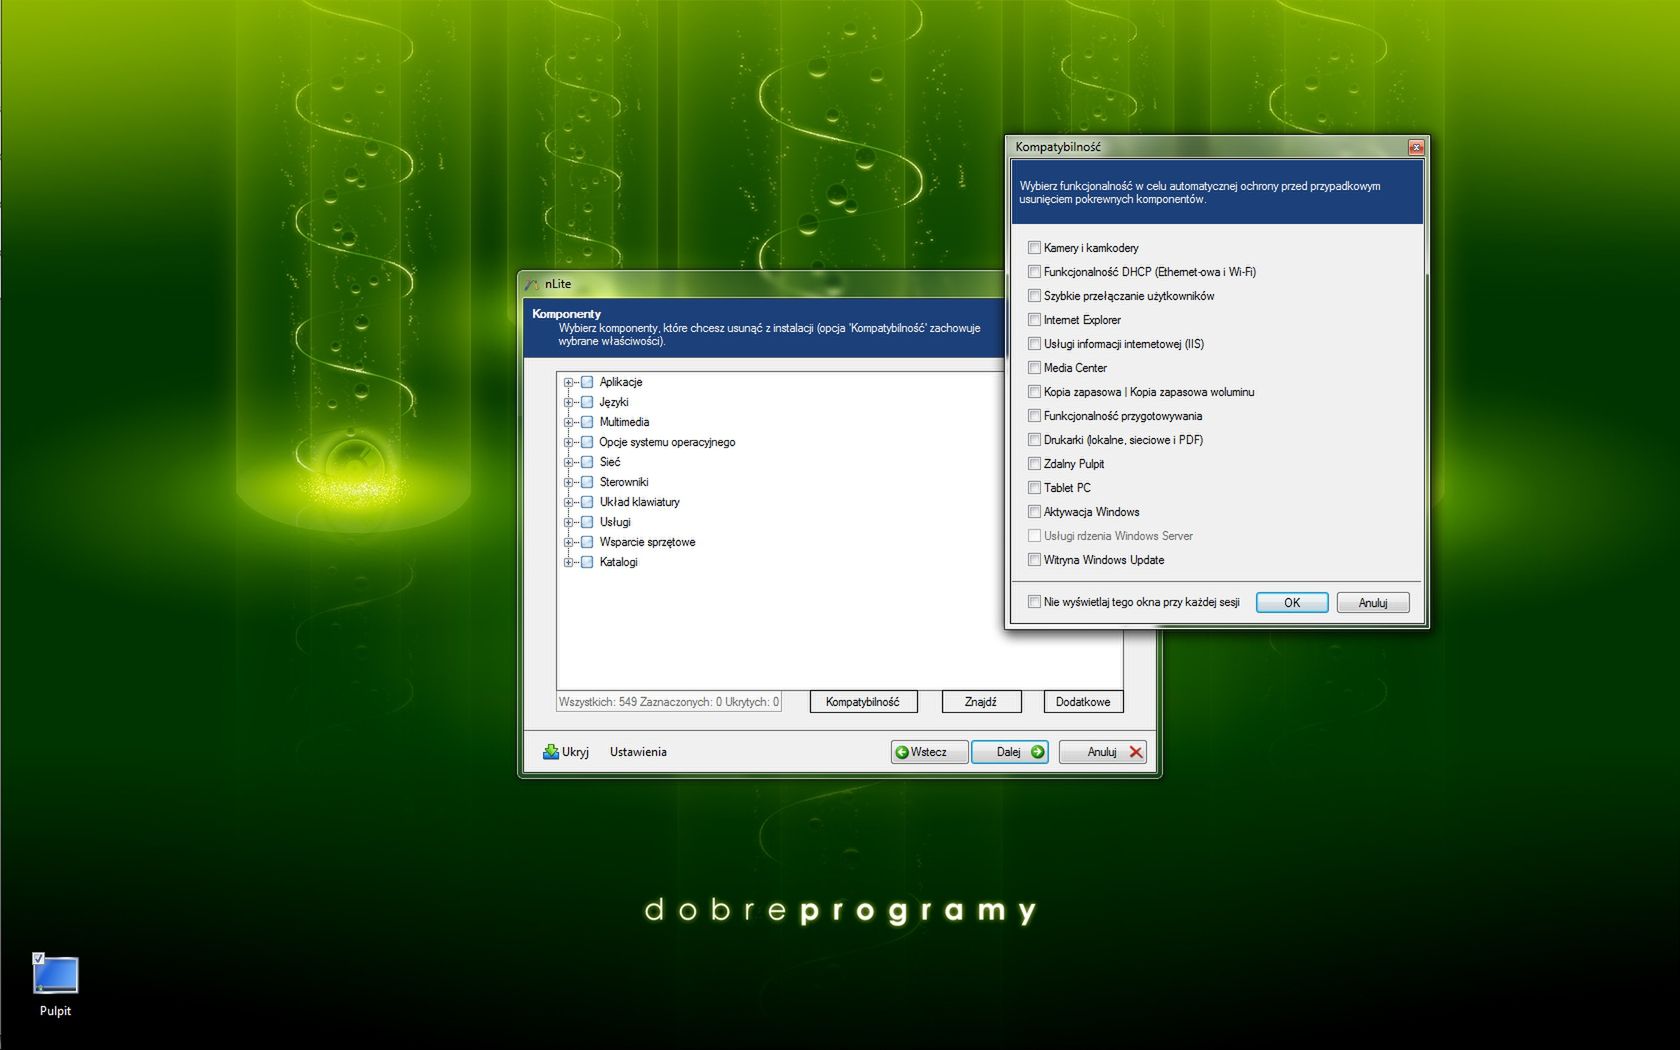
Task: Check the Sterowniki component checkbox
Action: coord(587,482)
